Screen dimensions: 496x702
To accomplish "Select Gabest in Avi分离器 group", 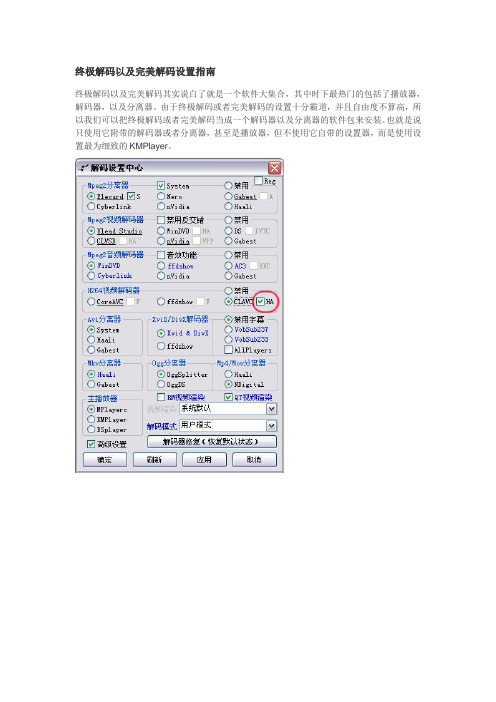I will (x=91, y=350).
